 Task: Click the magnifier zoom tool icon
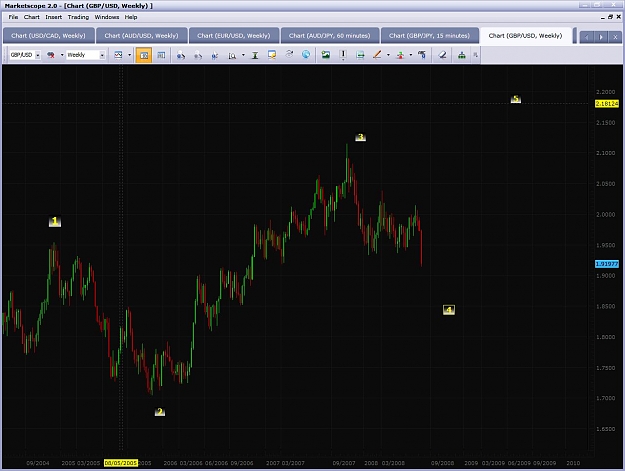coord(232,55)
